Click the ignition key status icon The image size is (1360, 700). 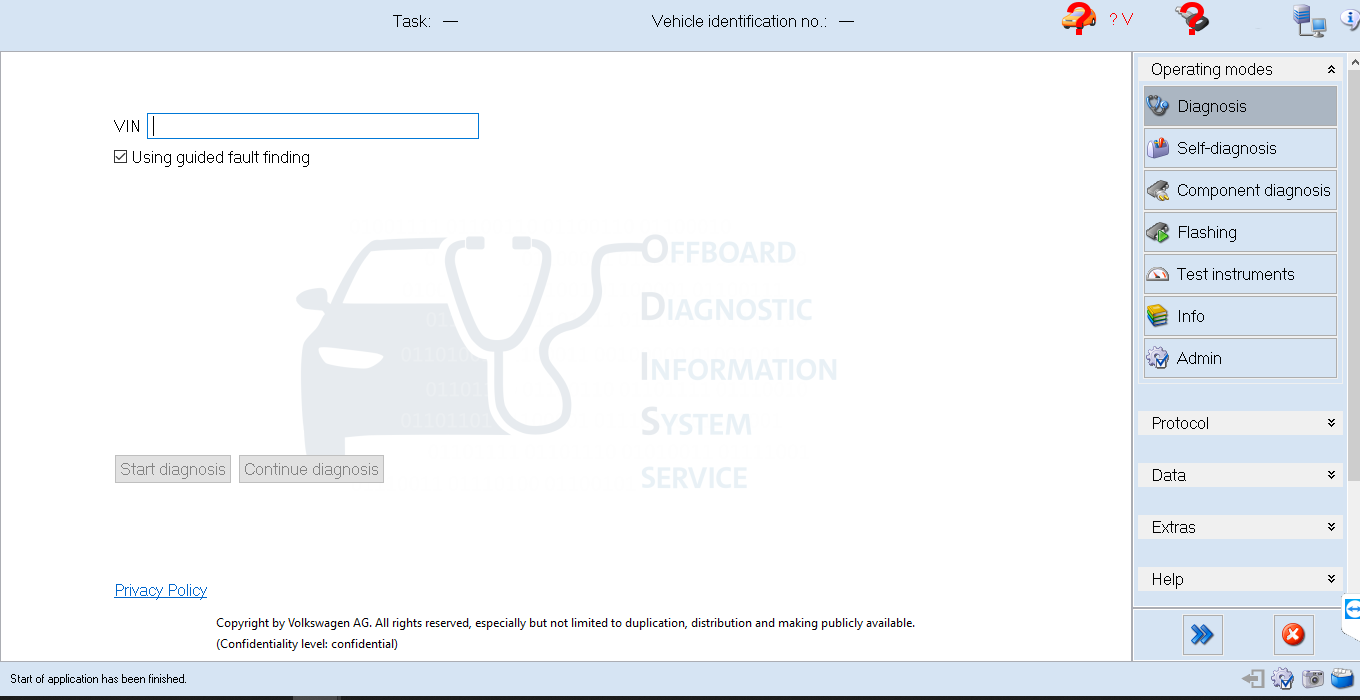pyautogui.click(x=1192, y=20)
